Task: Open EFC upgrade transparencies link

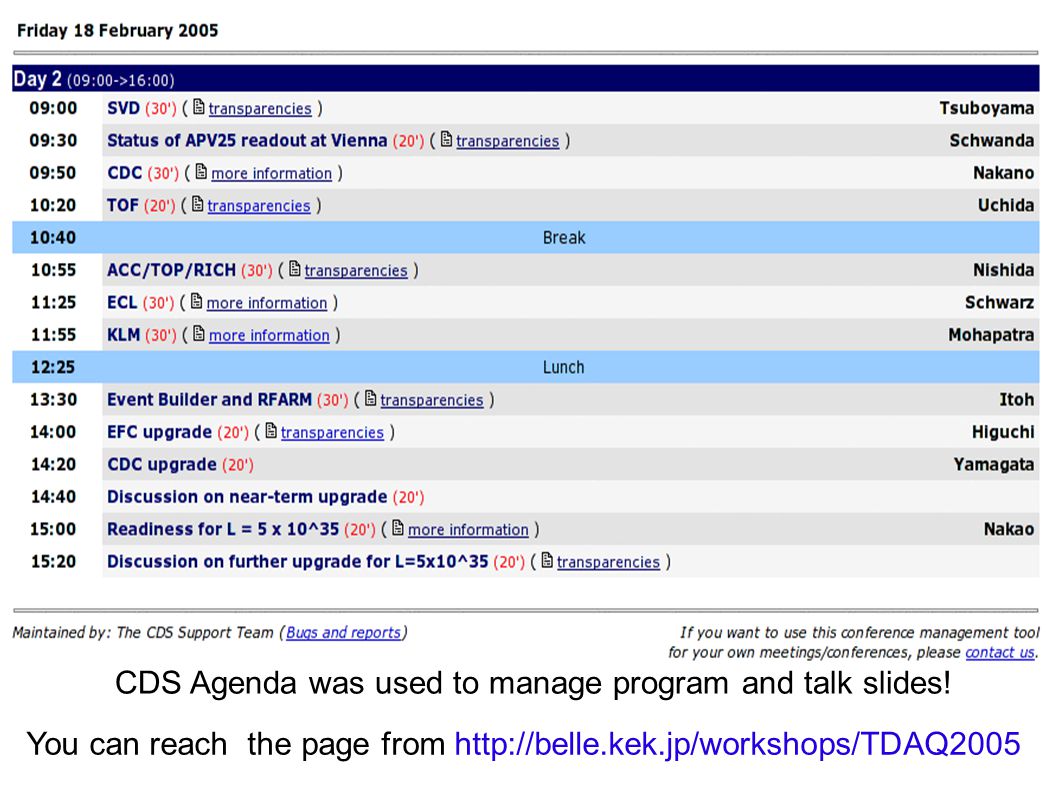Action: point(332,433)
